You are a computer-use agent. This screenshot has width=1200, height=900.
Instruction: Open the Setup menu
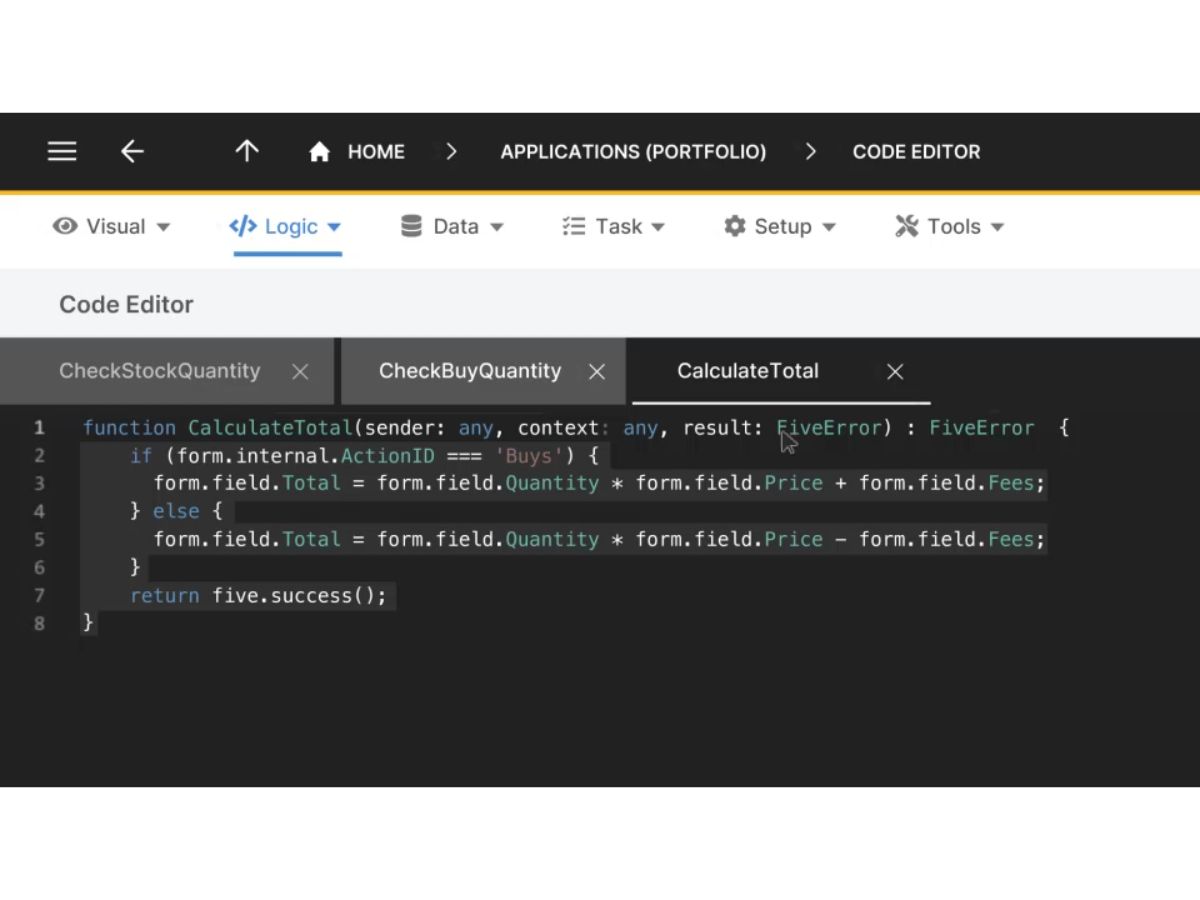779,227
